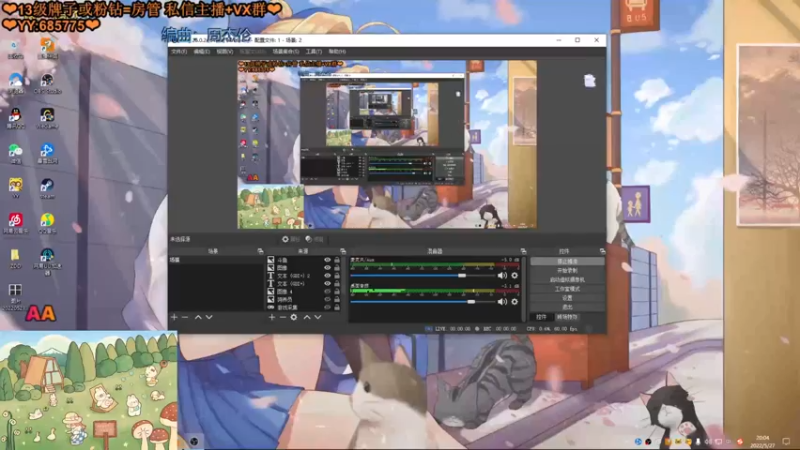Open the YY desktop shortcut
Image resolution: width=800 pixels, height=450 pixels.
(15, 188)
